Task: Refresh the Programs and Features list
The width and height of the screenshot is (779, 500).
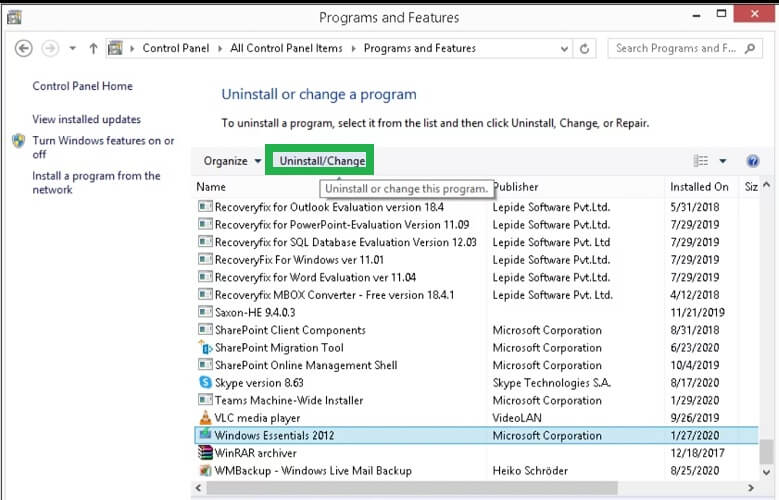Action: point(584,49)
